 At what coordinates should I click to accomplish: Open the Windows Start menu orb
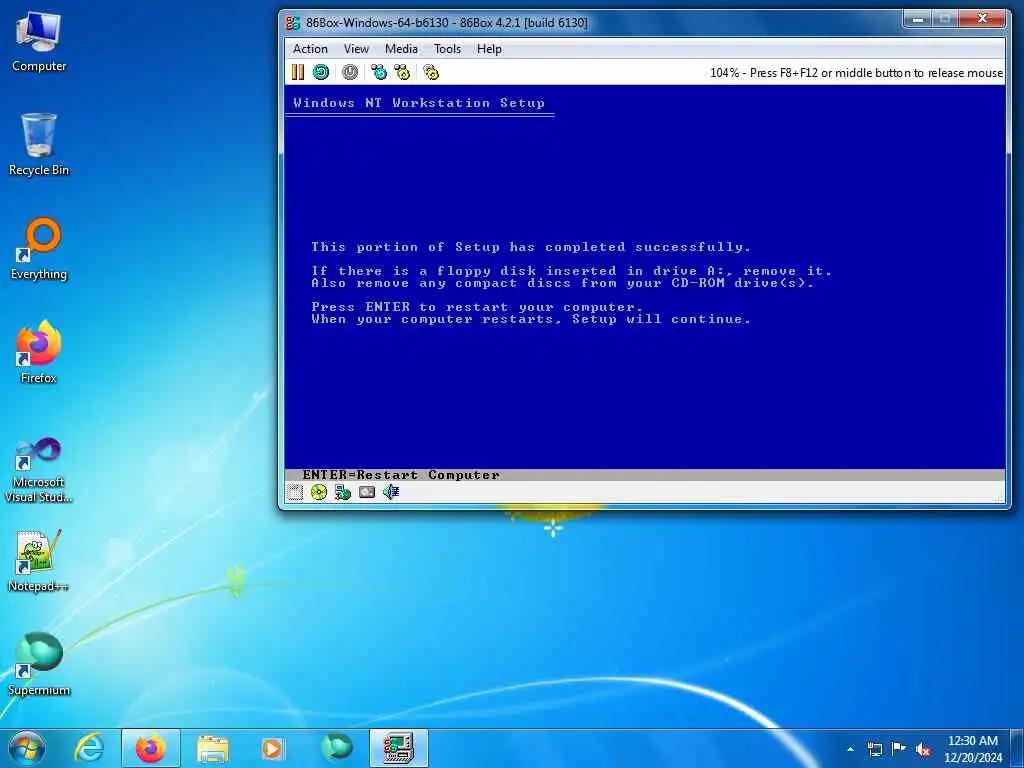(26, 748)
